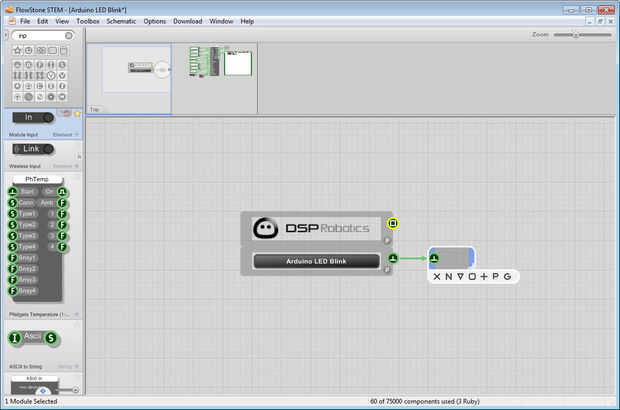Toggle the yellow star on Module Input
620x410 pixels.
(x=78, y=114)
